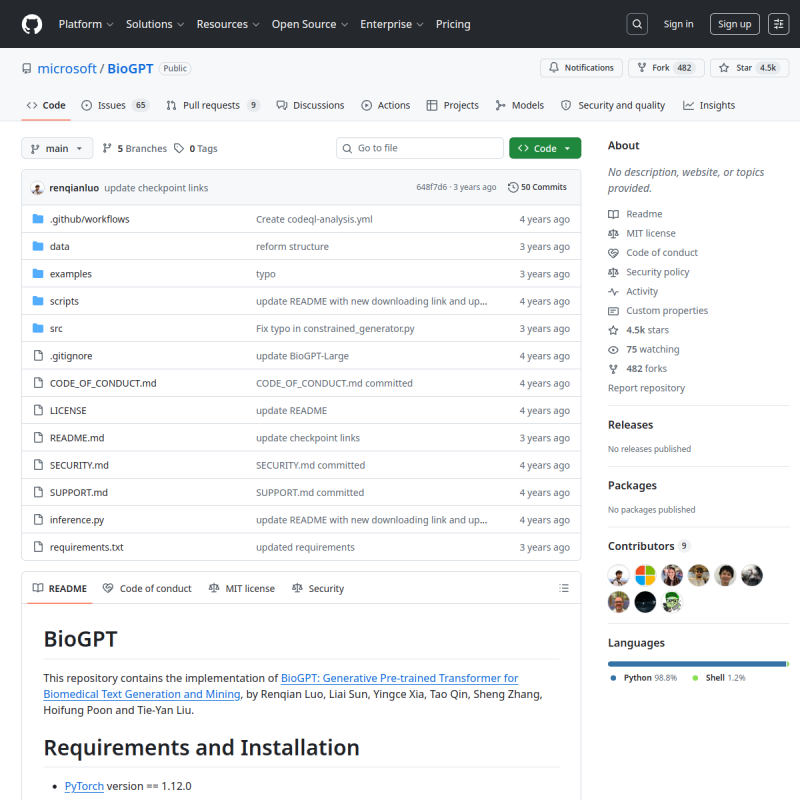Expand the Solutions menu
The height and width of the screenshot is (800, 800).
pyautogui.click(x=155, y=24)
